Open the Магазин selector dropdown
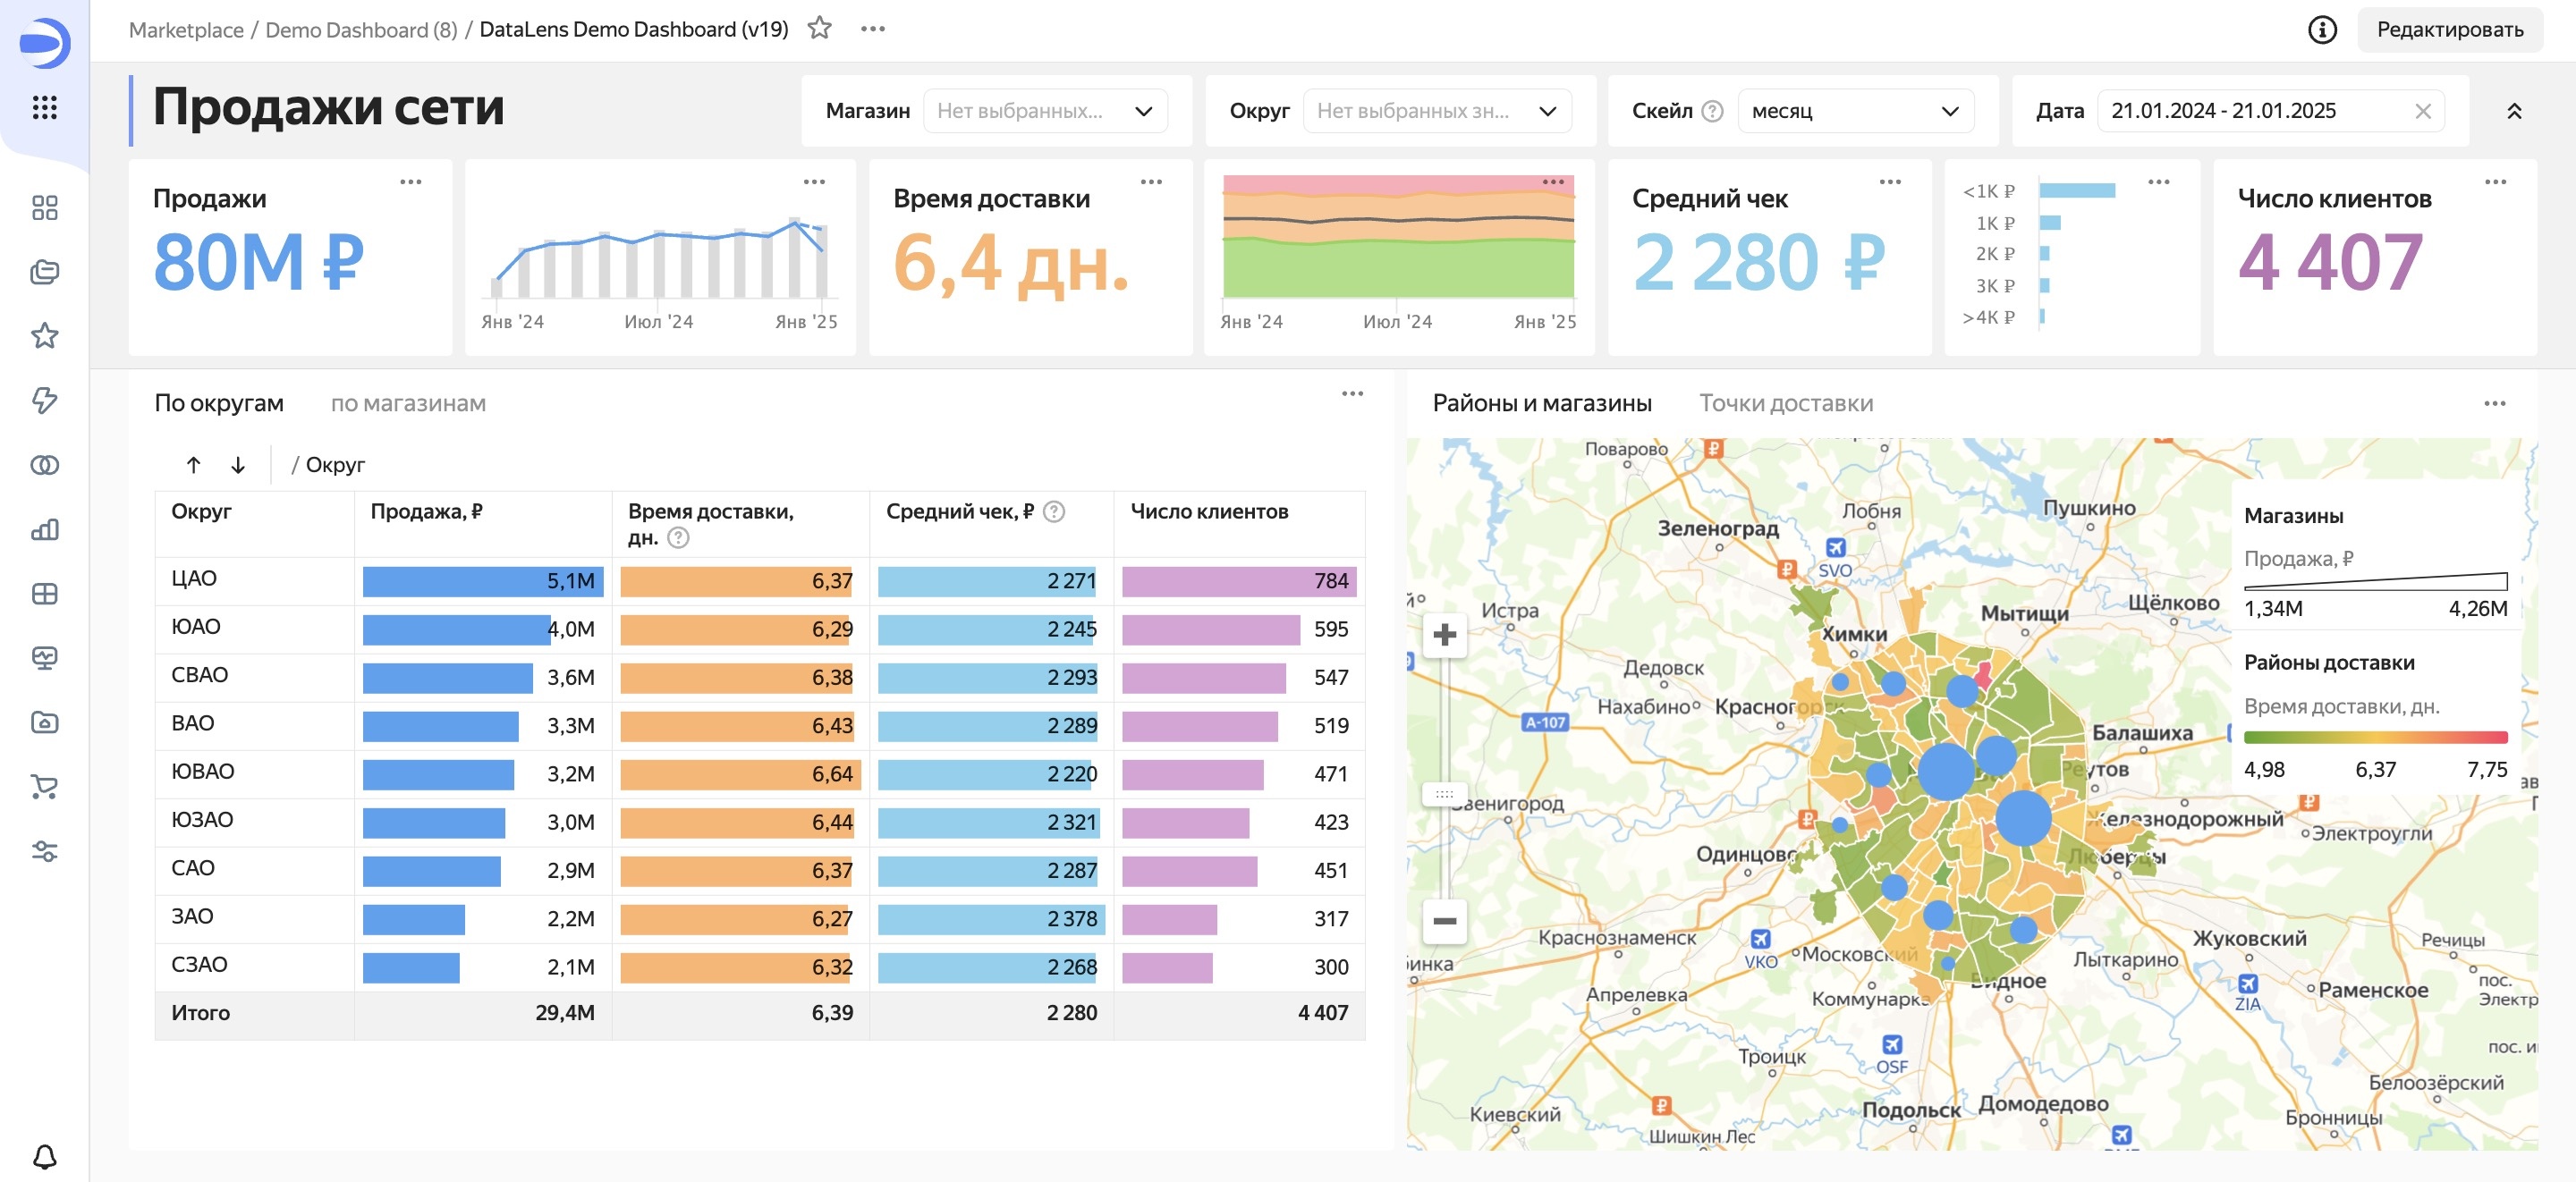The height and width of the screenshot is (1182, 2576). point(1045,111)
